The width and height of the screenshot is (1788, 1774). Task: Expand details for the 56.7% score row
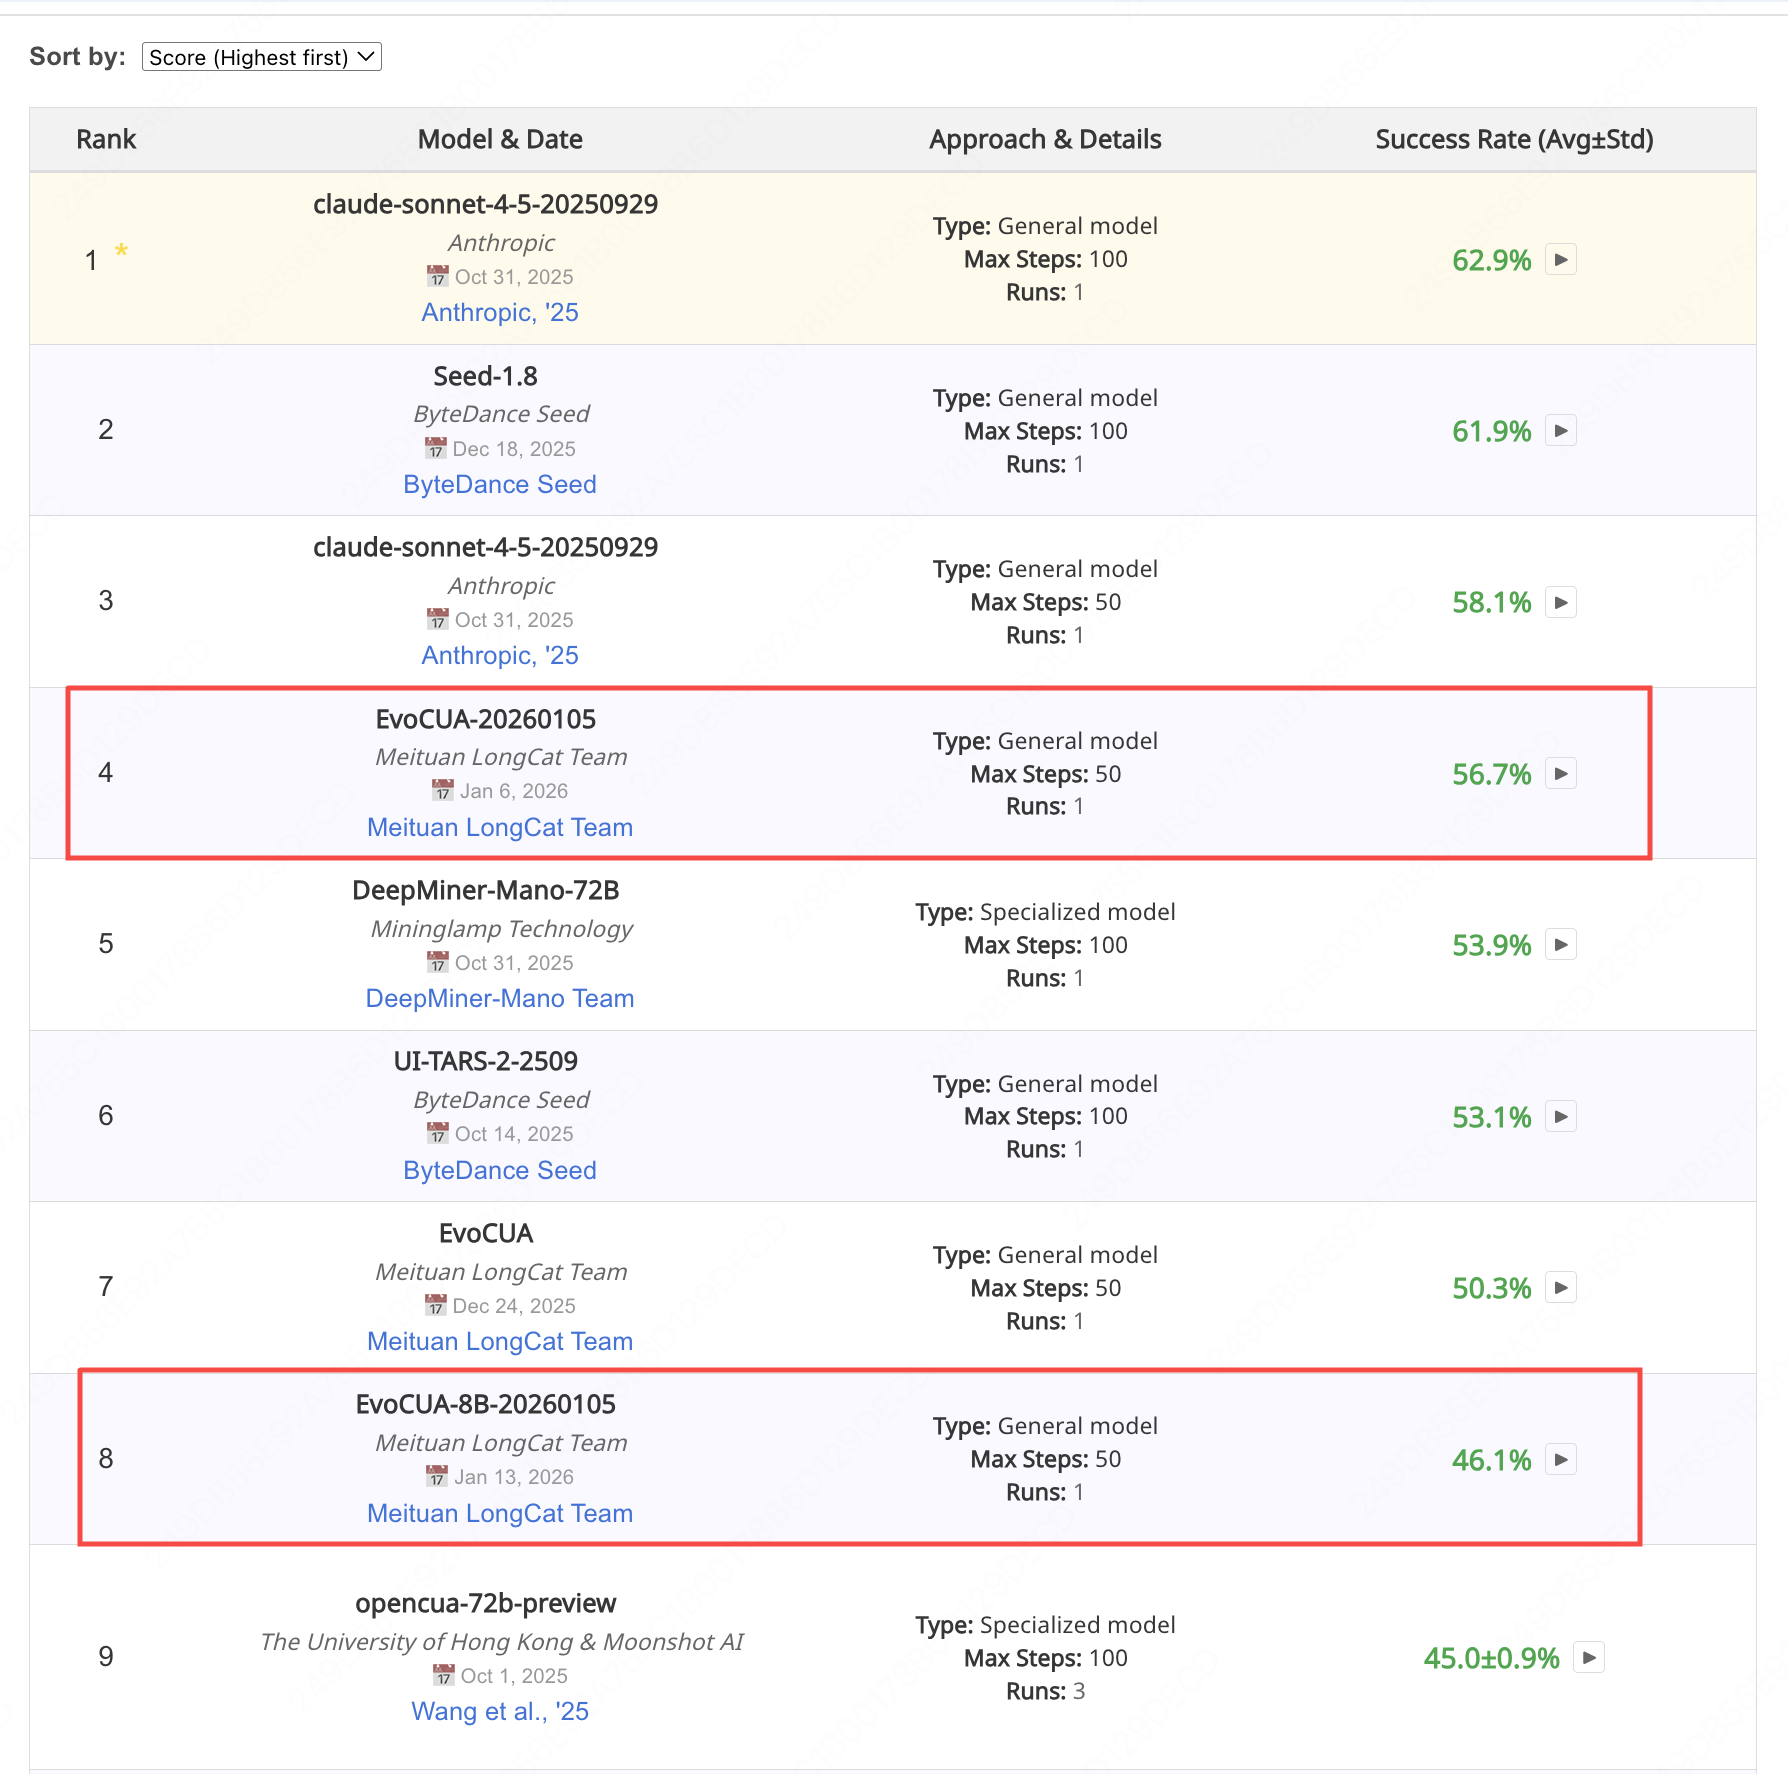click(1561, 773)
